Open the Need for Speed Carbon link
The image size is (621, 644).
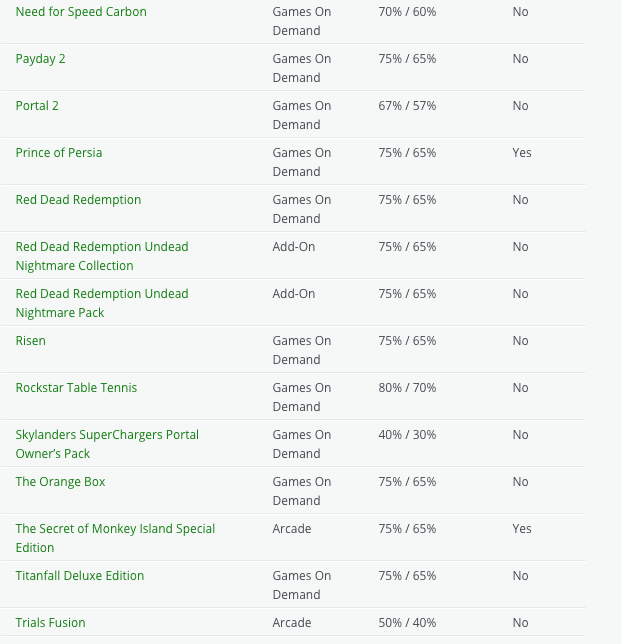(81, 12)
